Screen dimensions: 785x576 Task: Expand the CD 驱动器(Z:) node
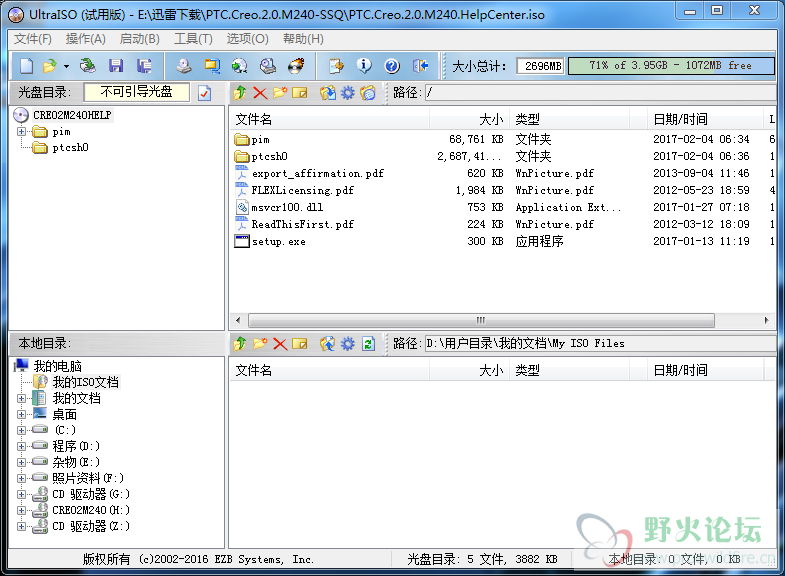22,526
